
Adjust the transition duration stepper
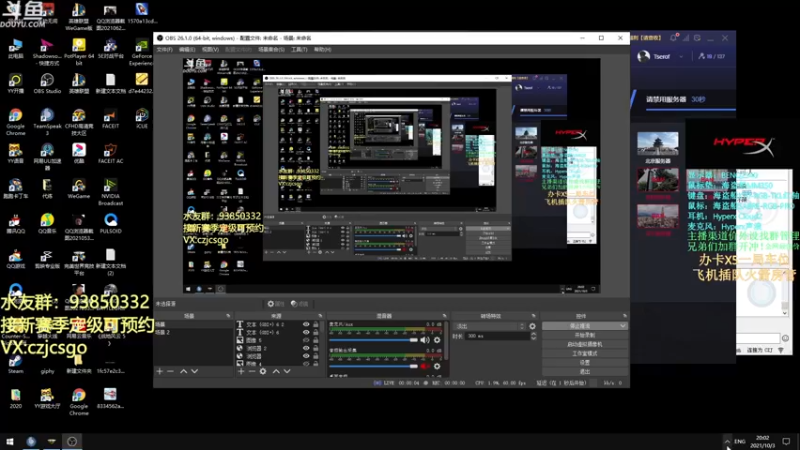[x=534, y=336]
